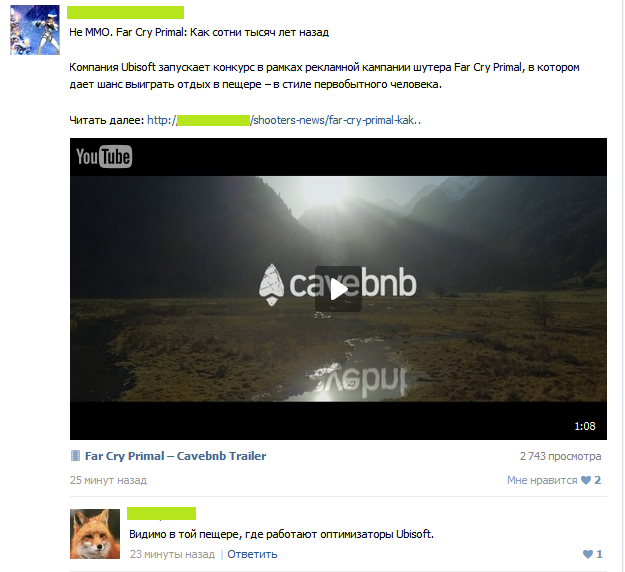Click the cavebnb arrowhead logo in video
Screen dimensions: 625x572
(271, 285)
